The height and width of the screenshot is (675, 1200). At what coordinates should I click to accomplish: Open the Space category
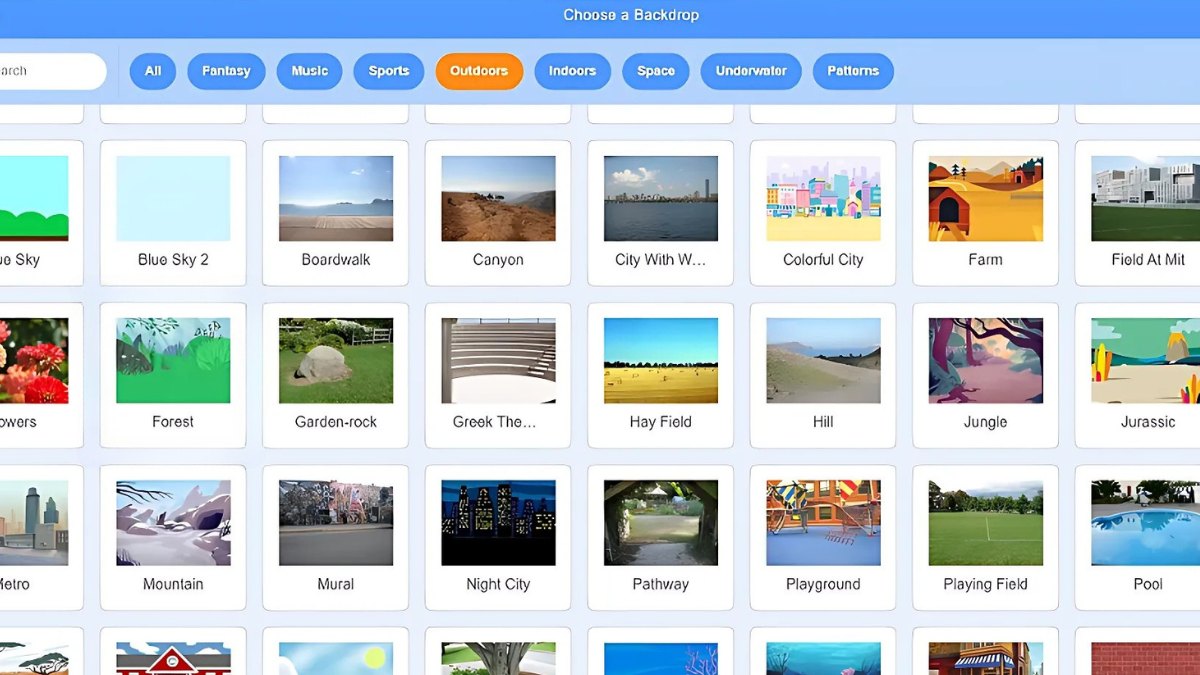point(656,71)
